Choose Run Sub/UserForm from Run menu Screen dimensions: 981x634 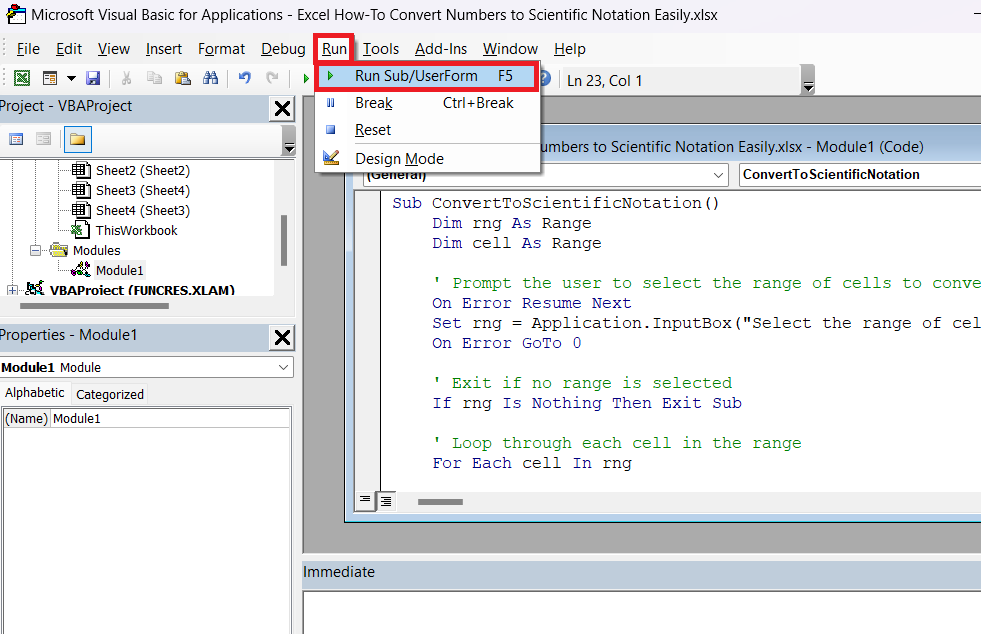point(427,76)
